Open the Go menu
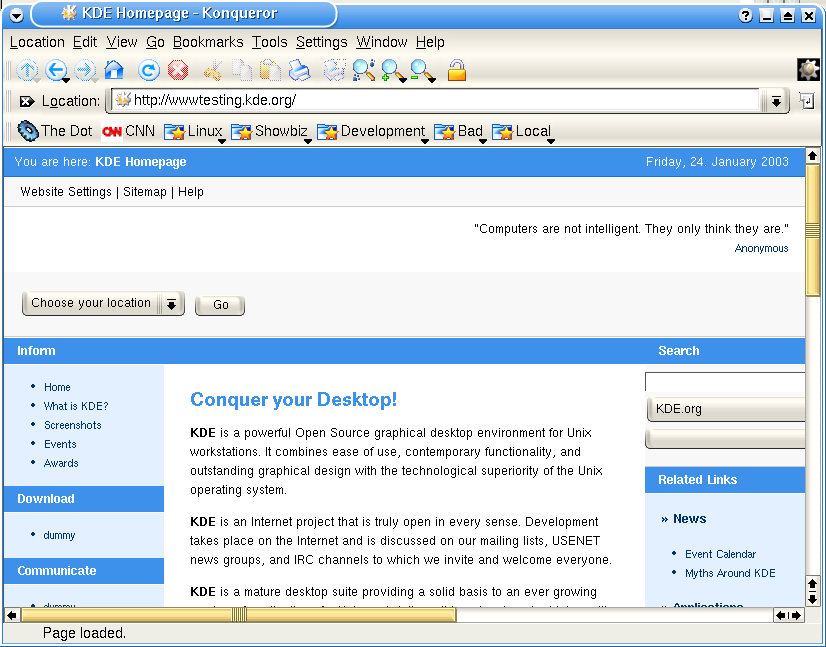This screenshot has height=647, width=826. coord(155,42)
